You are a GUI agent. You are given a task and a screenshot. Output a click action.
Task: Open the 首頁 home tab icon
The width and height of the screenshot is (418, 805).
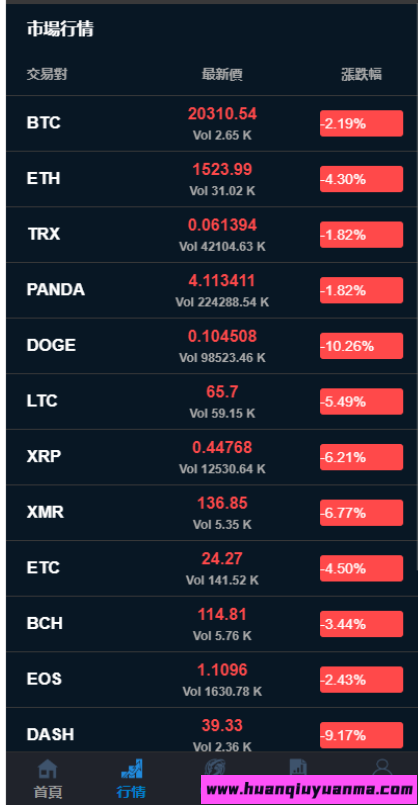click(x=48, y=769)
